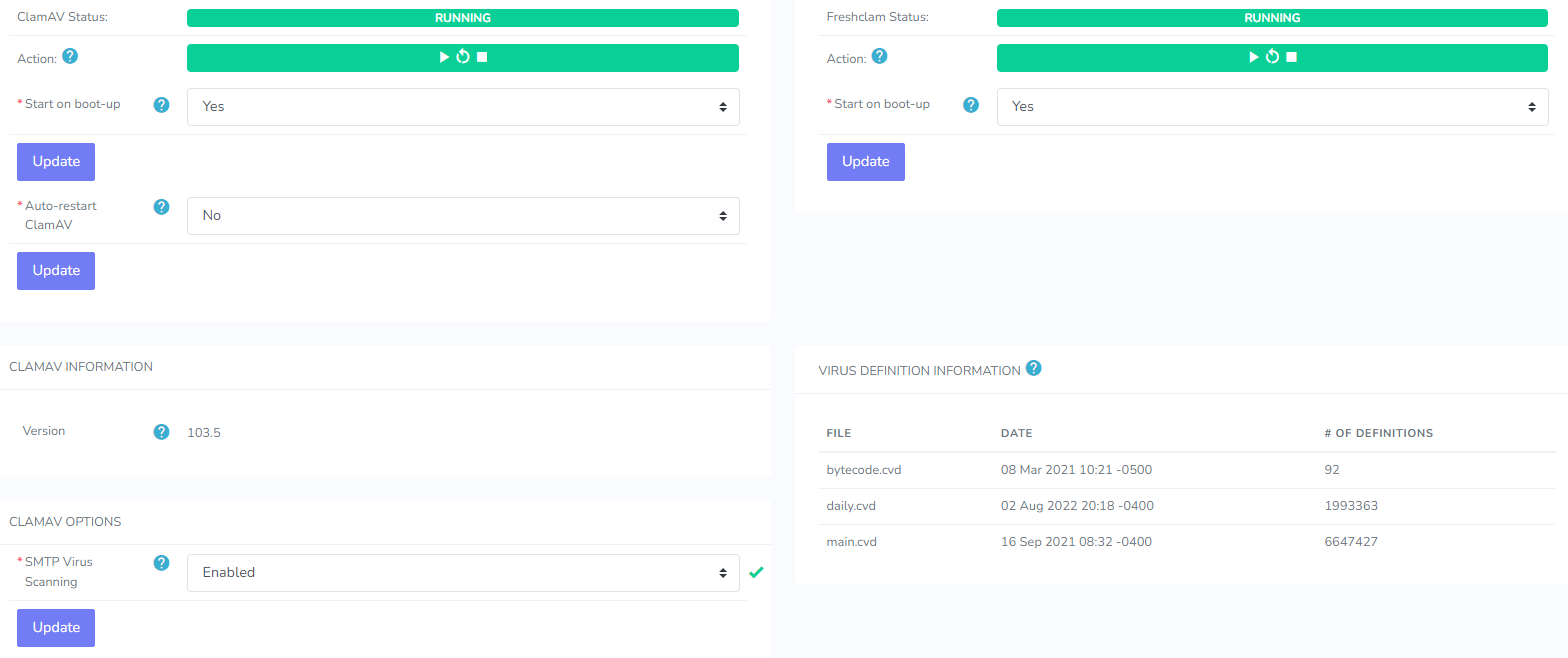Click Update below Auto-restart ClamAV
Viewport: 1568px width, 658px height.
coord(56,270)
